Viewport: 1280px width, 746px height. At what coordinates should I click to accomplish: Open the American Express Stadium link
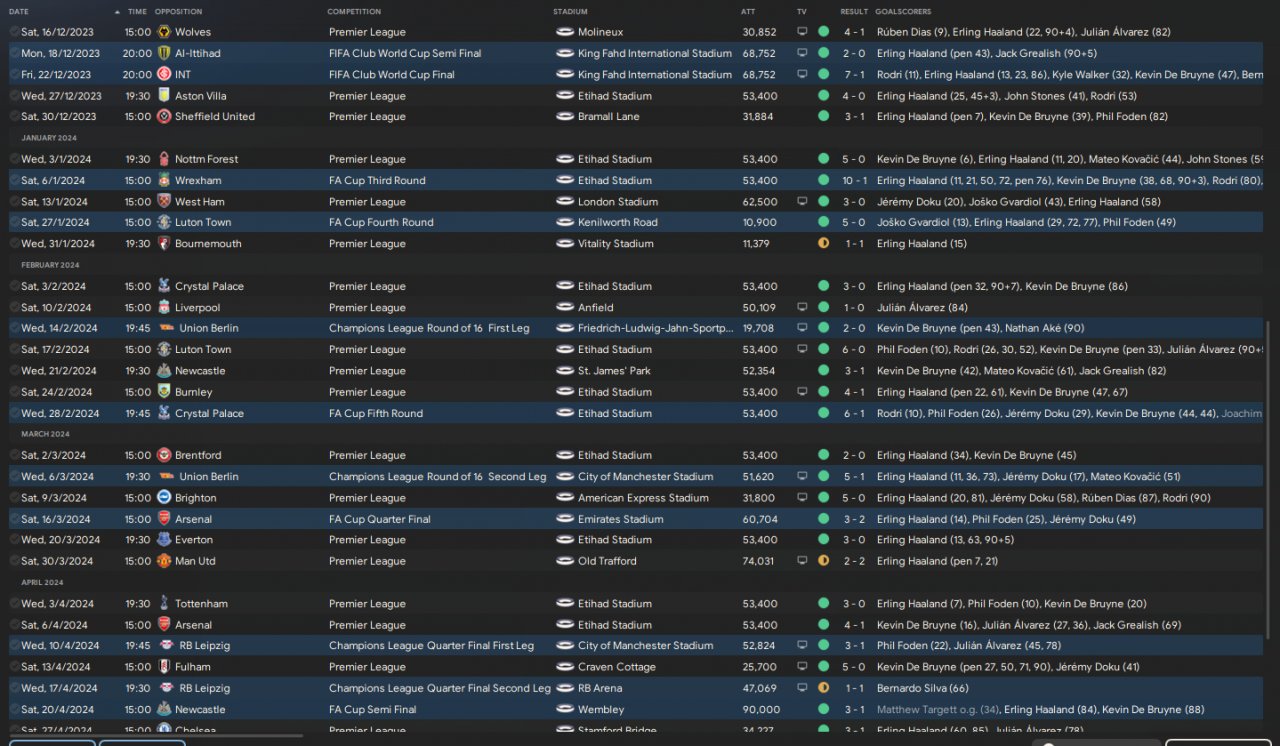pyautogui.click(x=643, y=497)
